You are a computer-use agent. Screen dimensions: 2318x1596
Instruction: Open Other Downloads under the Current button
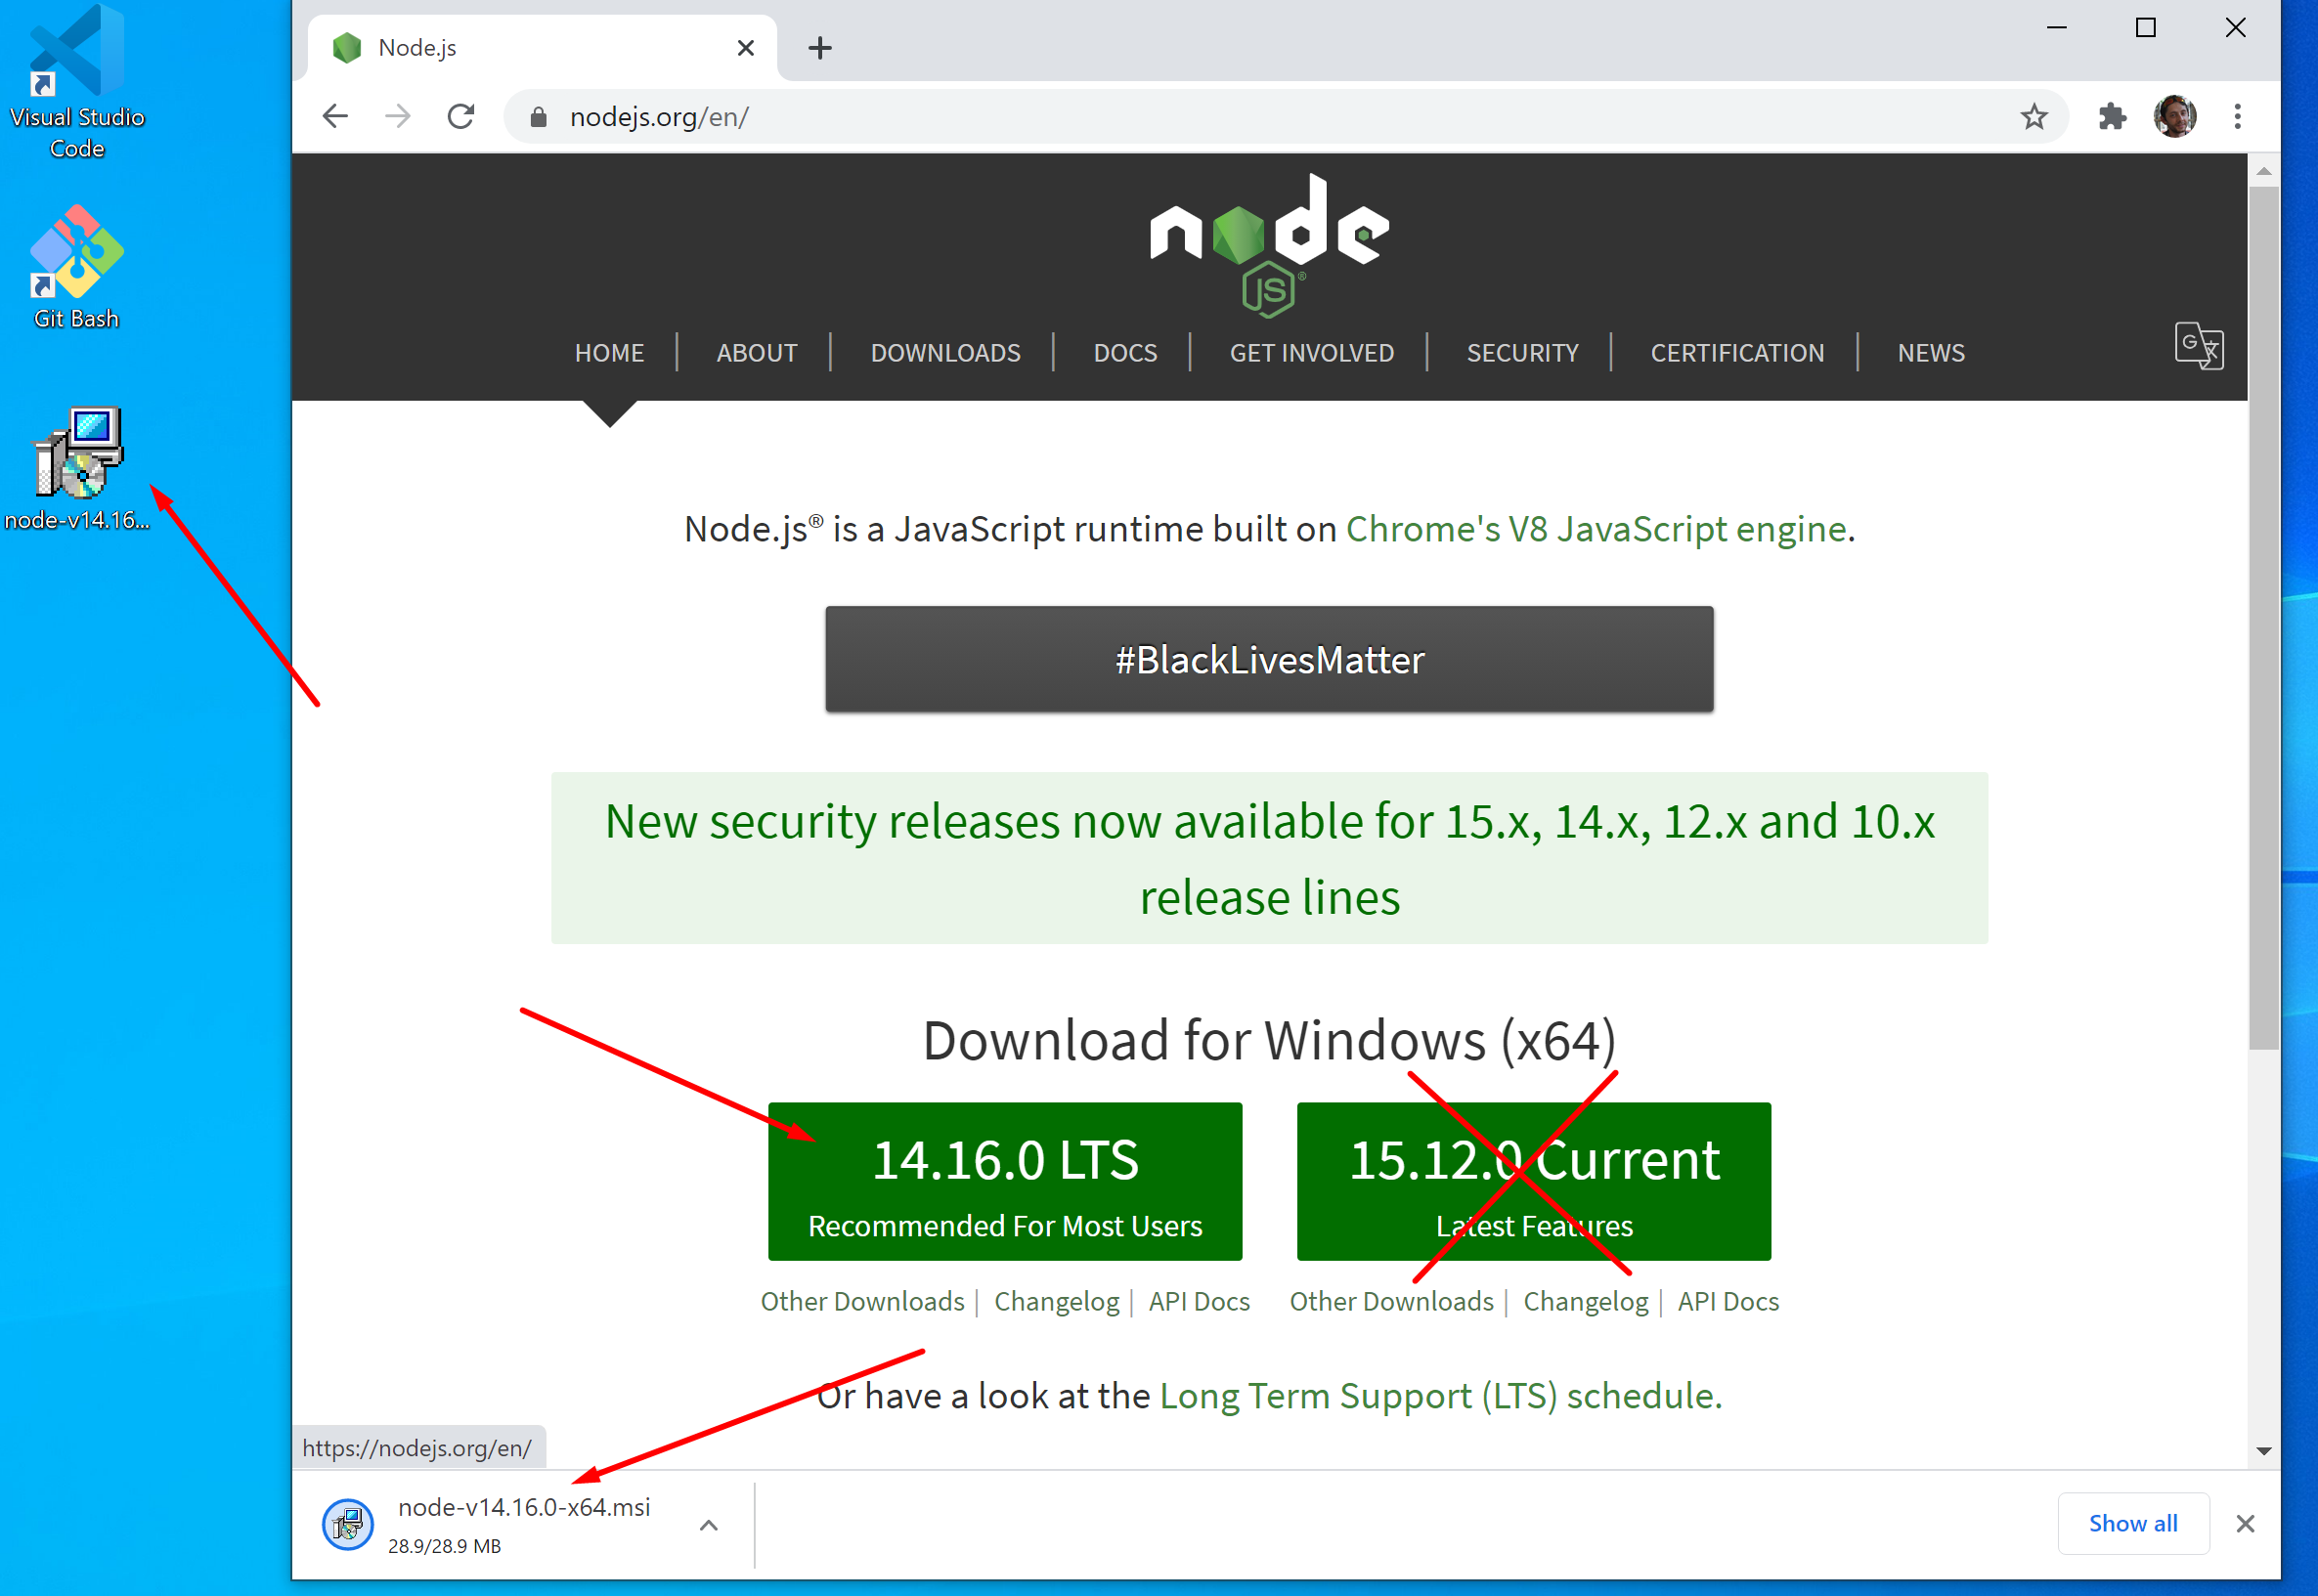[x=1391, y=1301]
